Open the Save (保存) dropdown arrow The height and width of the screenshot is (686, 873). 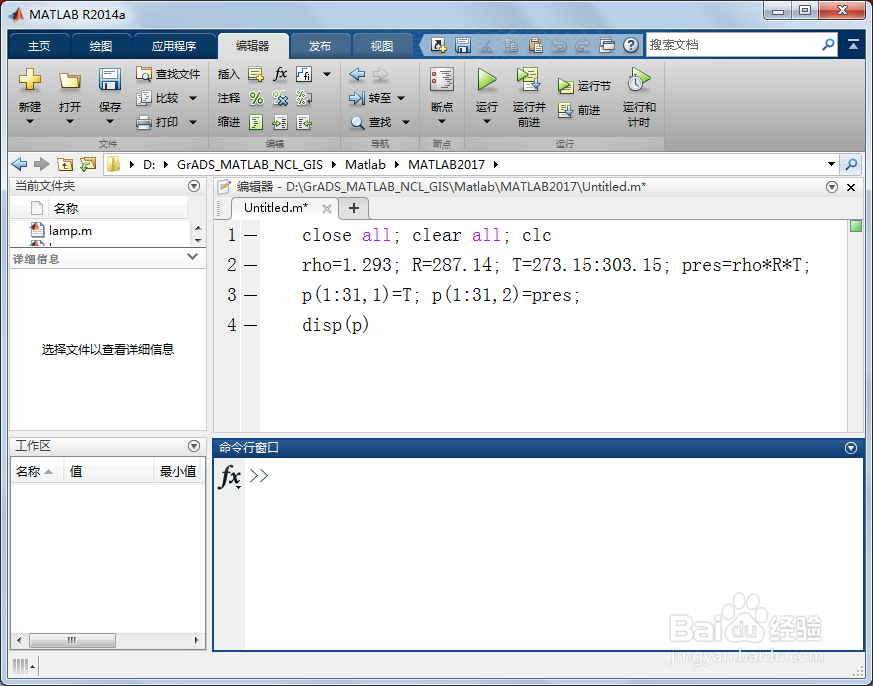tap(110, 121)
